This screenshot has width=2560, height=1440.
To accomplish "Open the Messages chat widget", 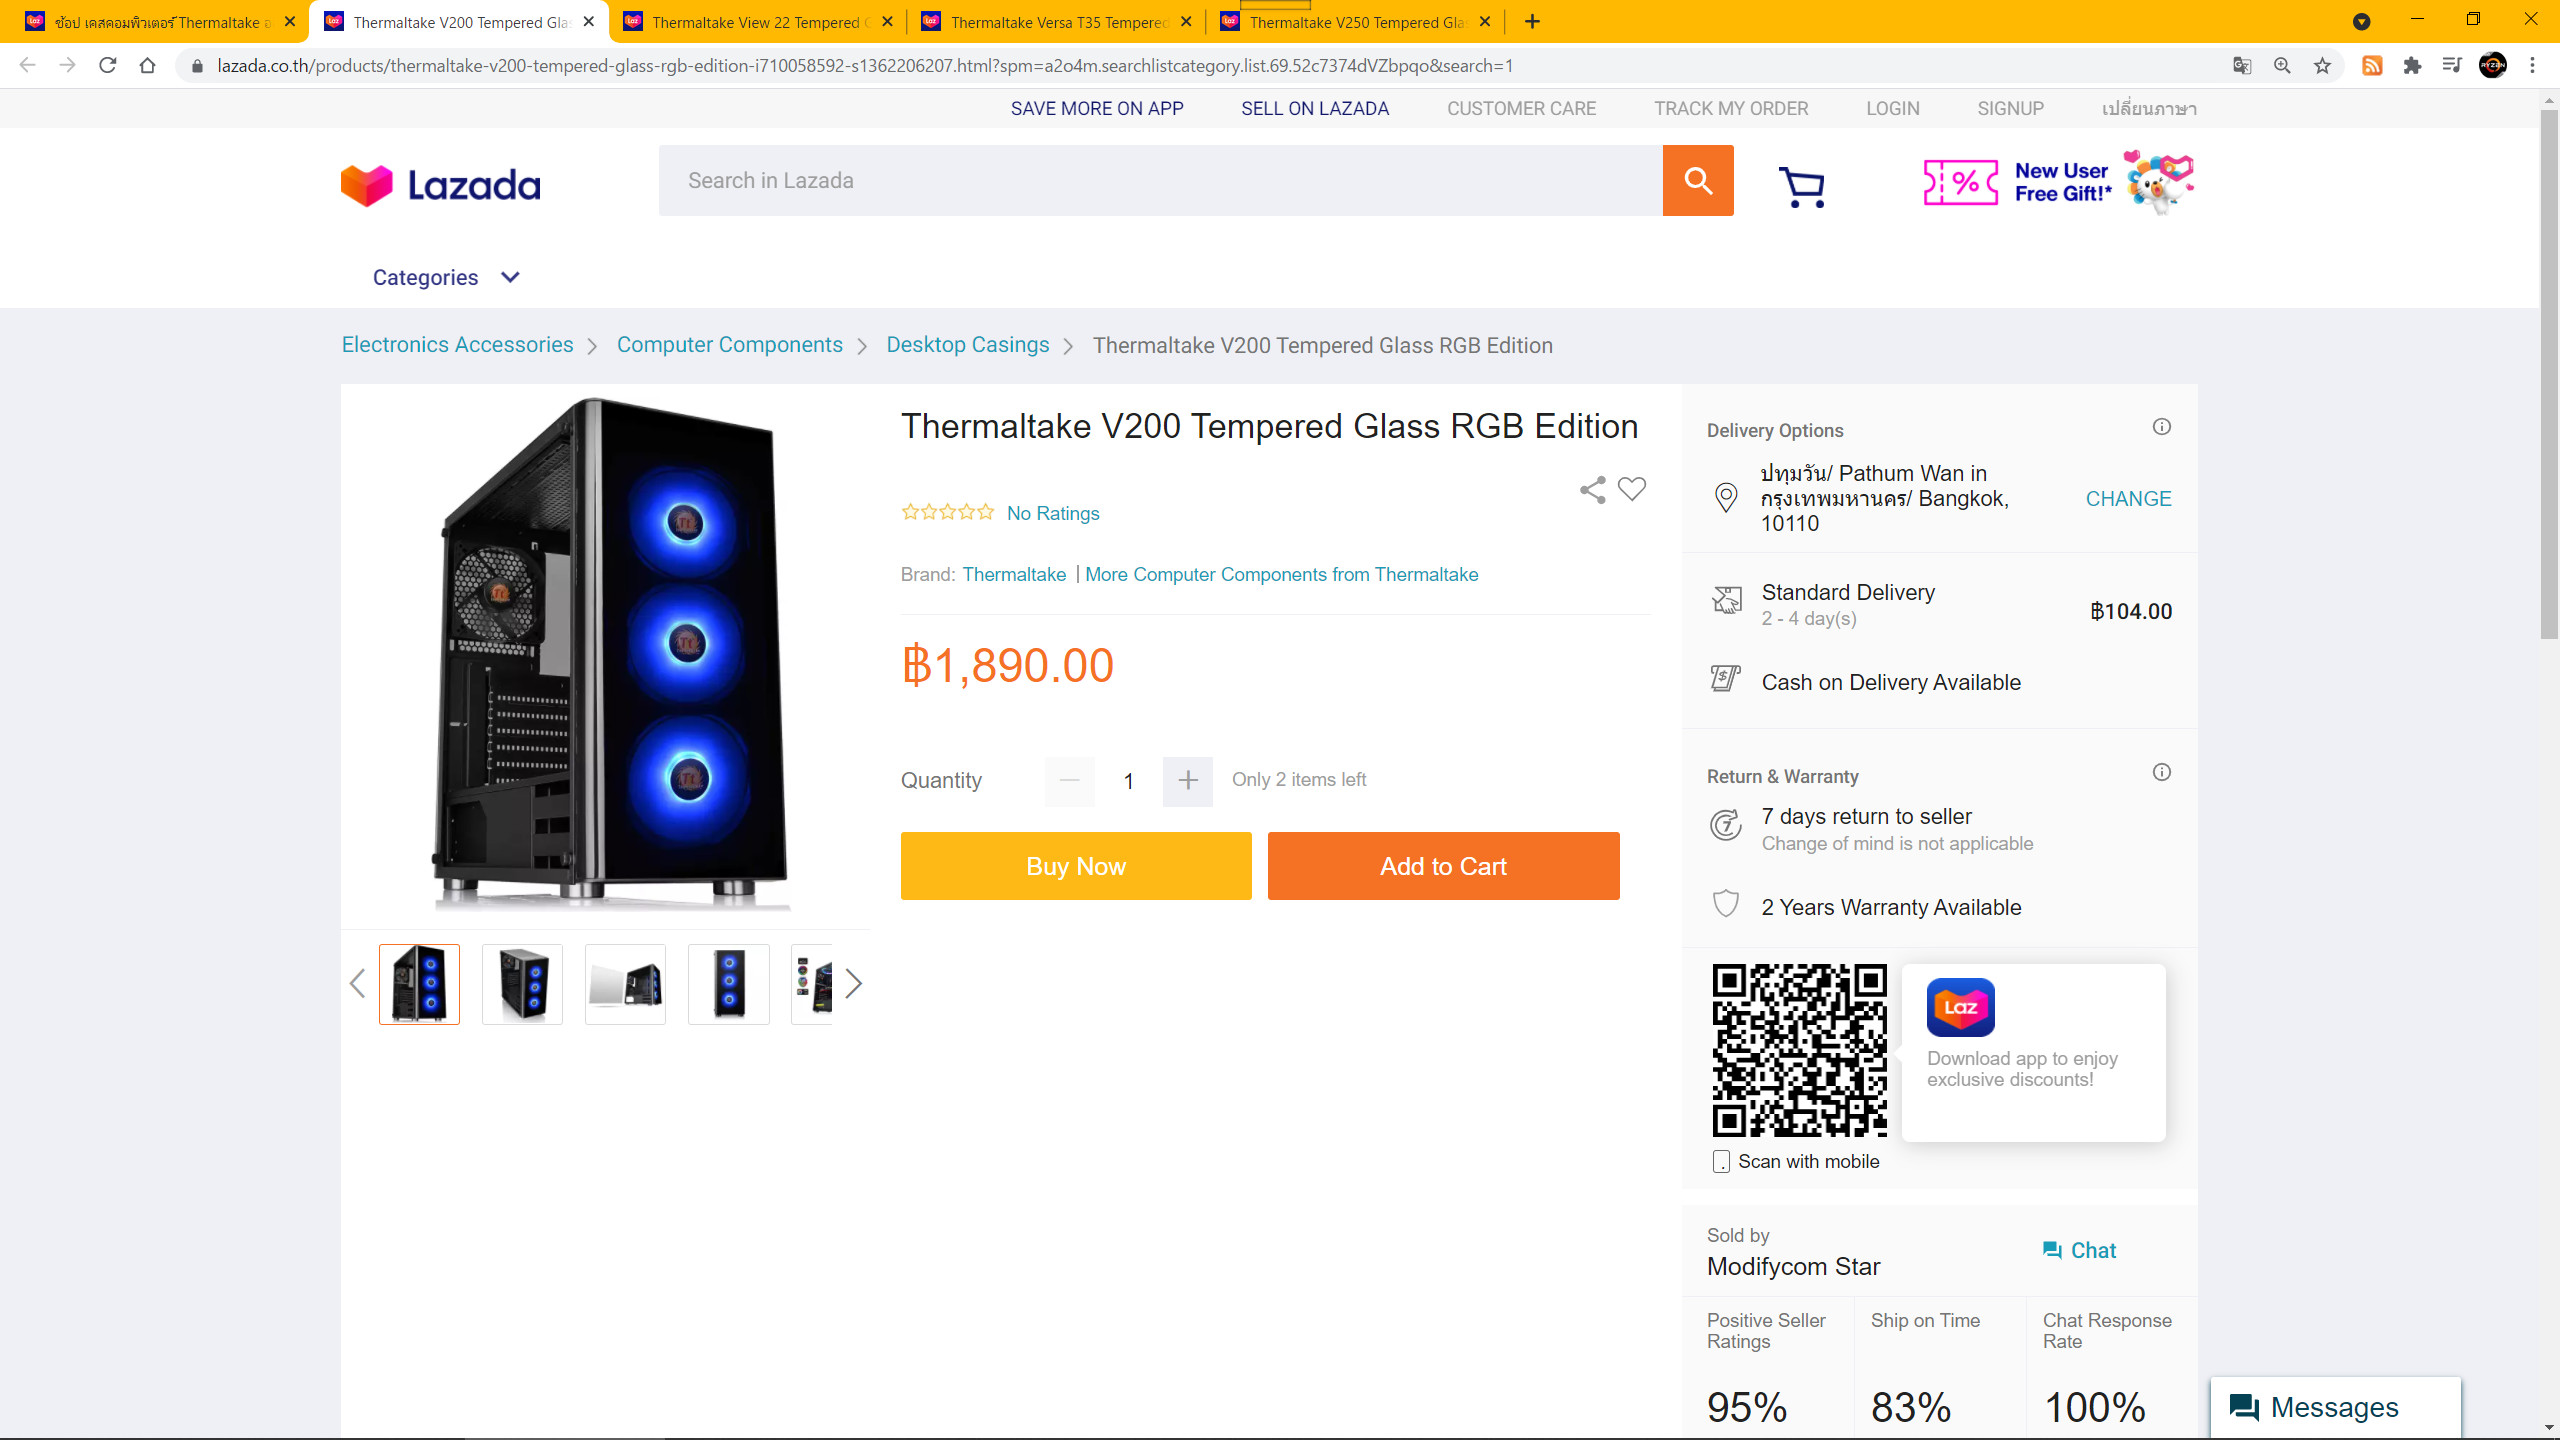I will 2335,1407.
